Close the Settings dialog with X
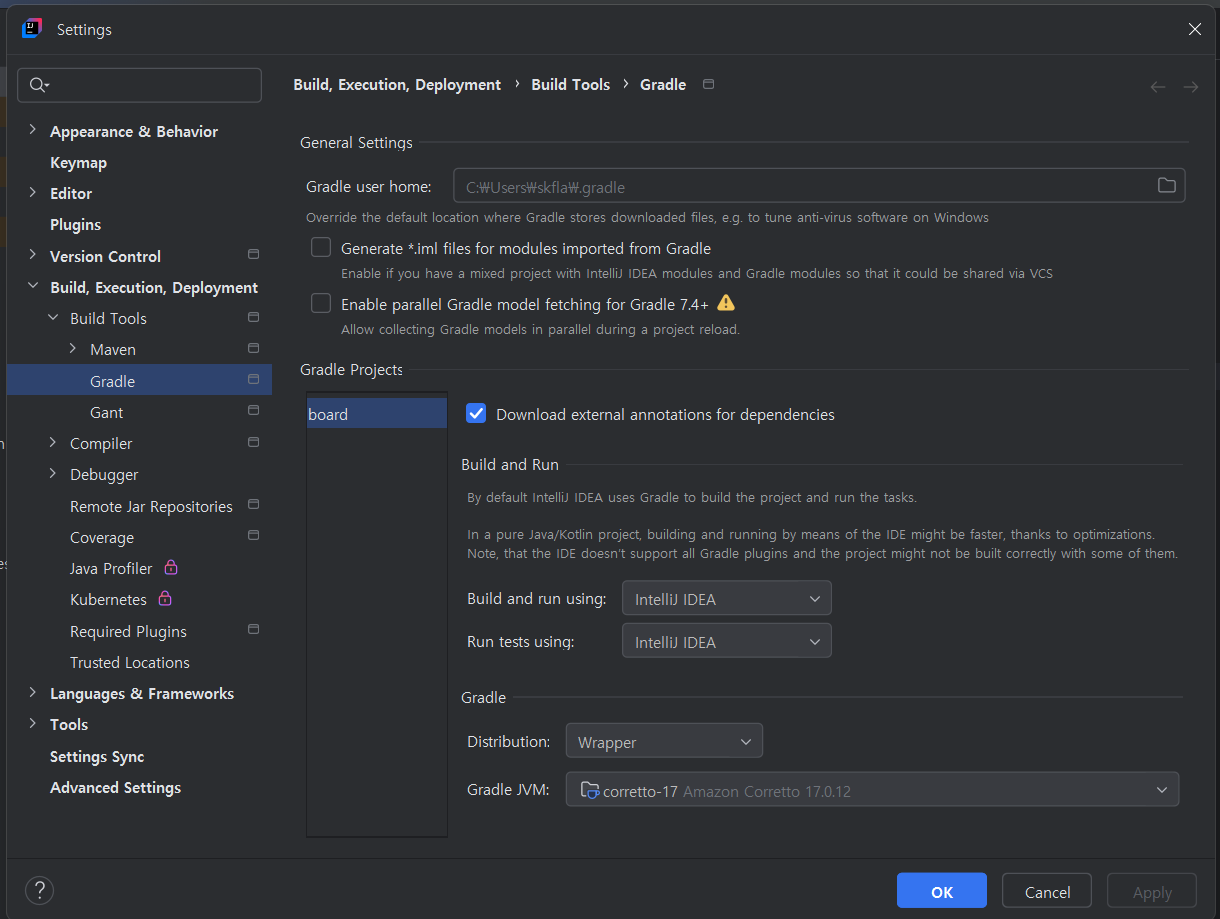This screenshot has height=919, width=1220. [x=1195, y=29]
